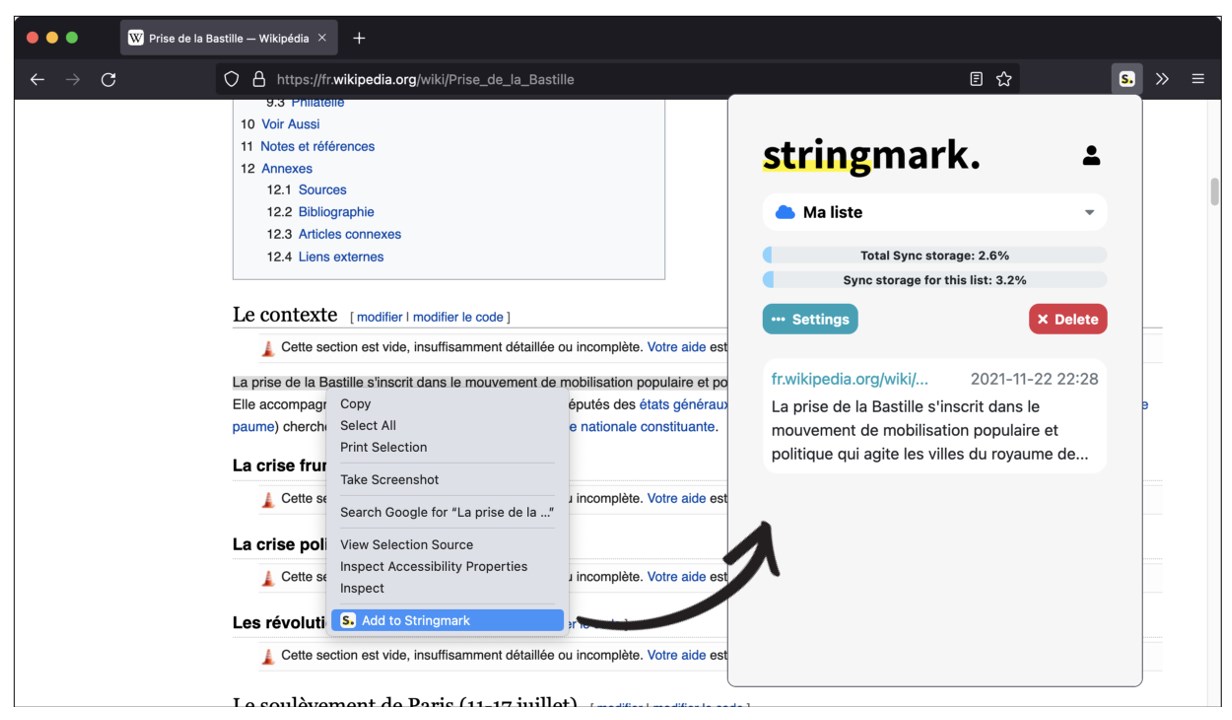Reload the page with refresh icon
Viewport: 1232px width, 720px height.
pos(108,79)
